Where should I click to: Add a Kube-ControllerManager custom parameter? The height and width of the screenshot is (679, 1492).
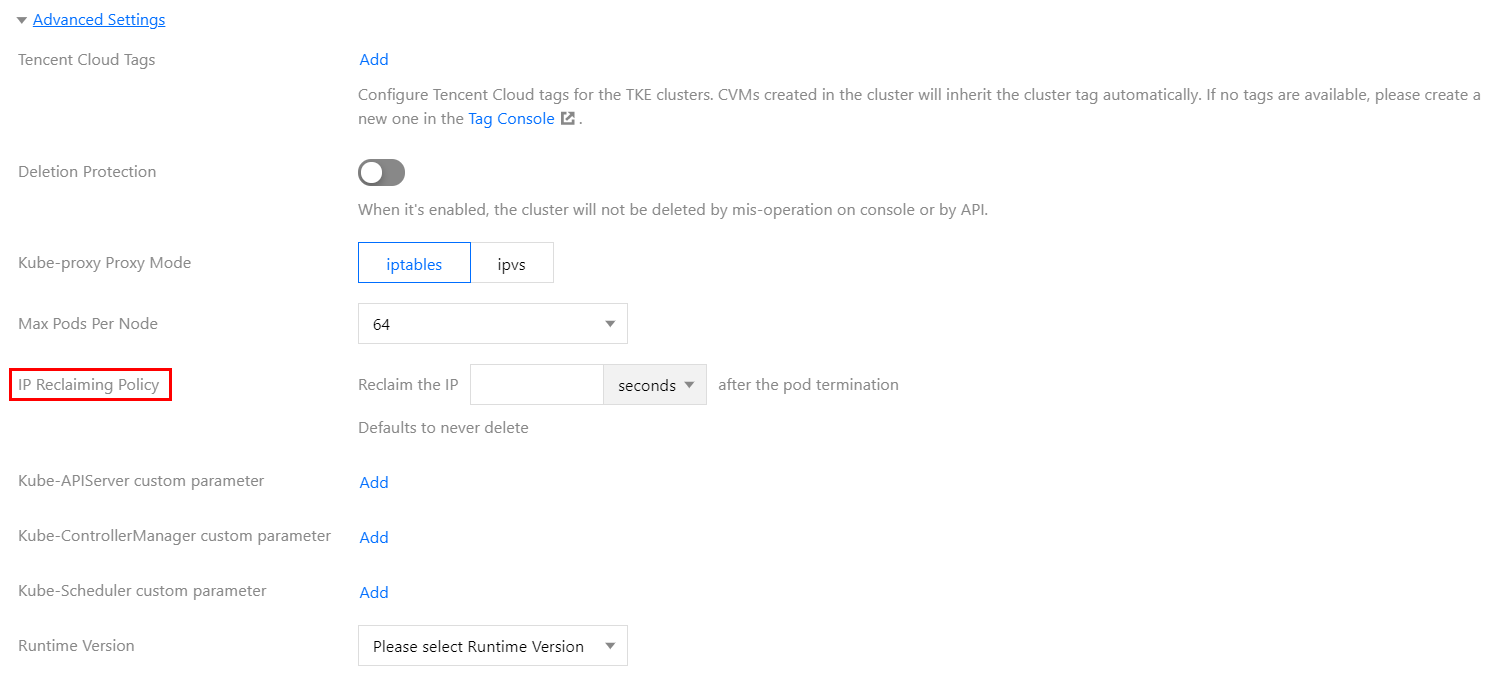pyautogui.click(x=374, y=538)
